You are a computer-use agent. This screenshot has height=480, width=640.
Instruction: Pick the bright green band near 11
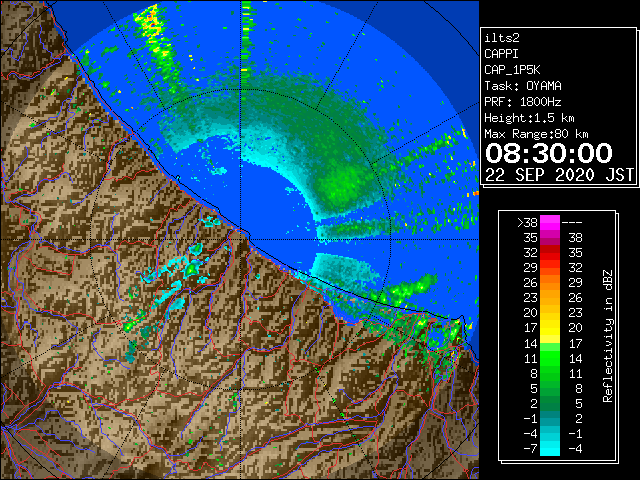tap(550, 358)
